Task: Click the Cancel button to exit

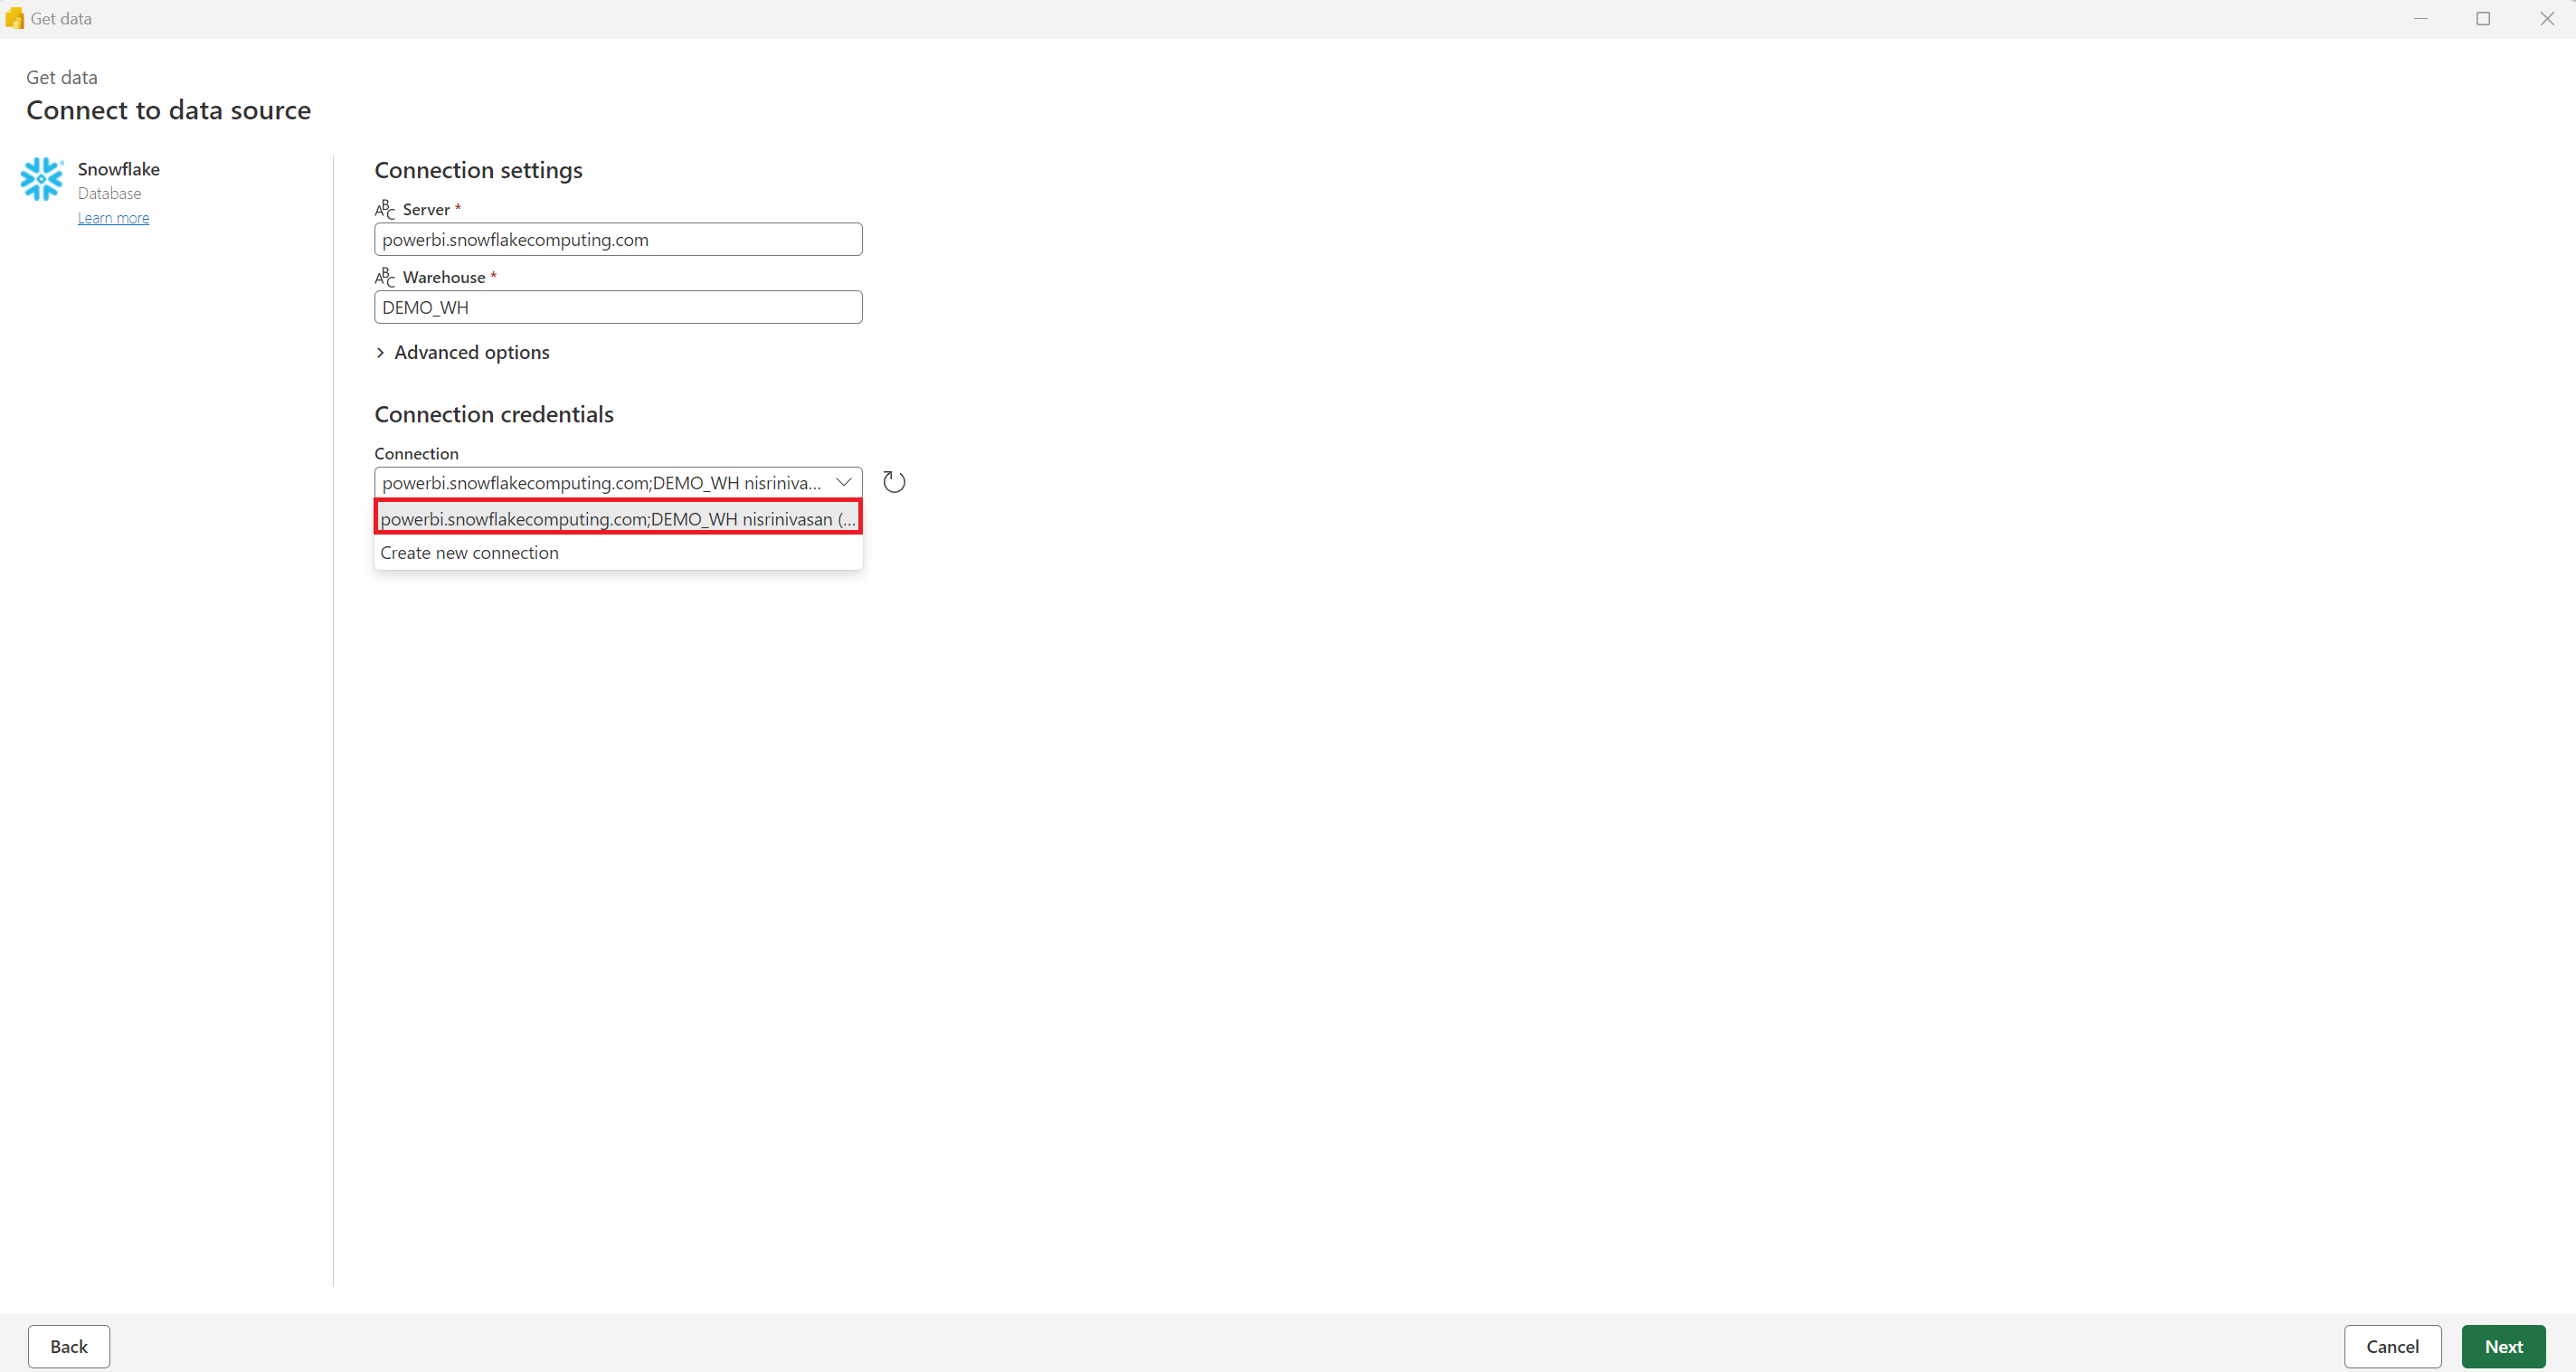Action: click(x=2393, y=1345)
